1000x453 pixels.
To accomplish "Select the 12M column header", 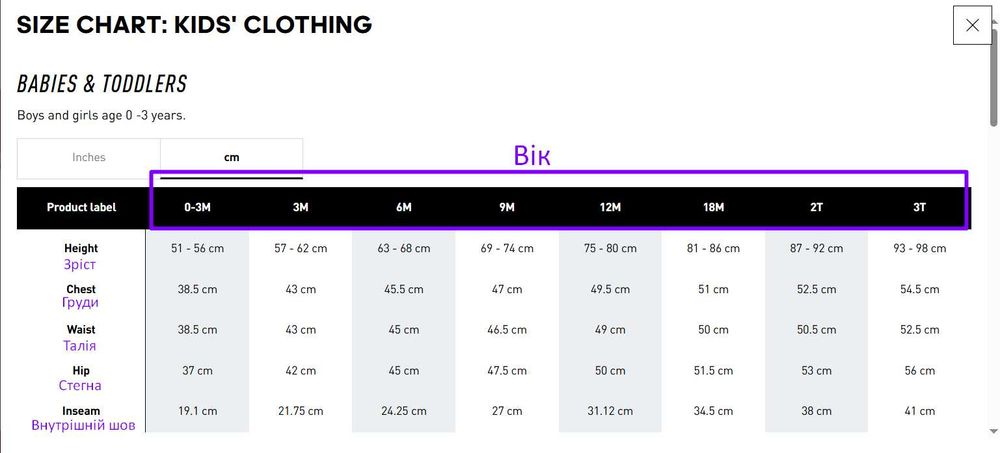I will coord(610,208).
